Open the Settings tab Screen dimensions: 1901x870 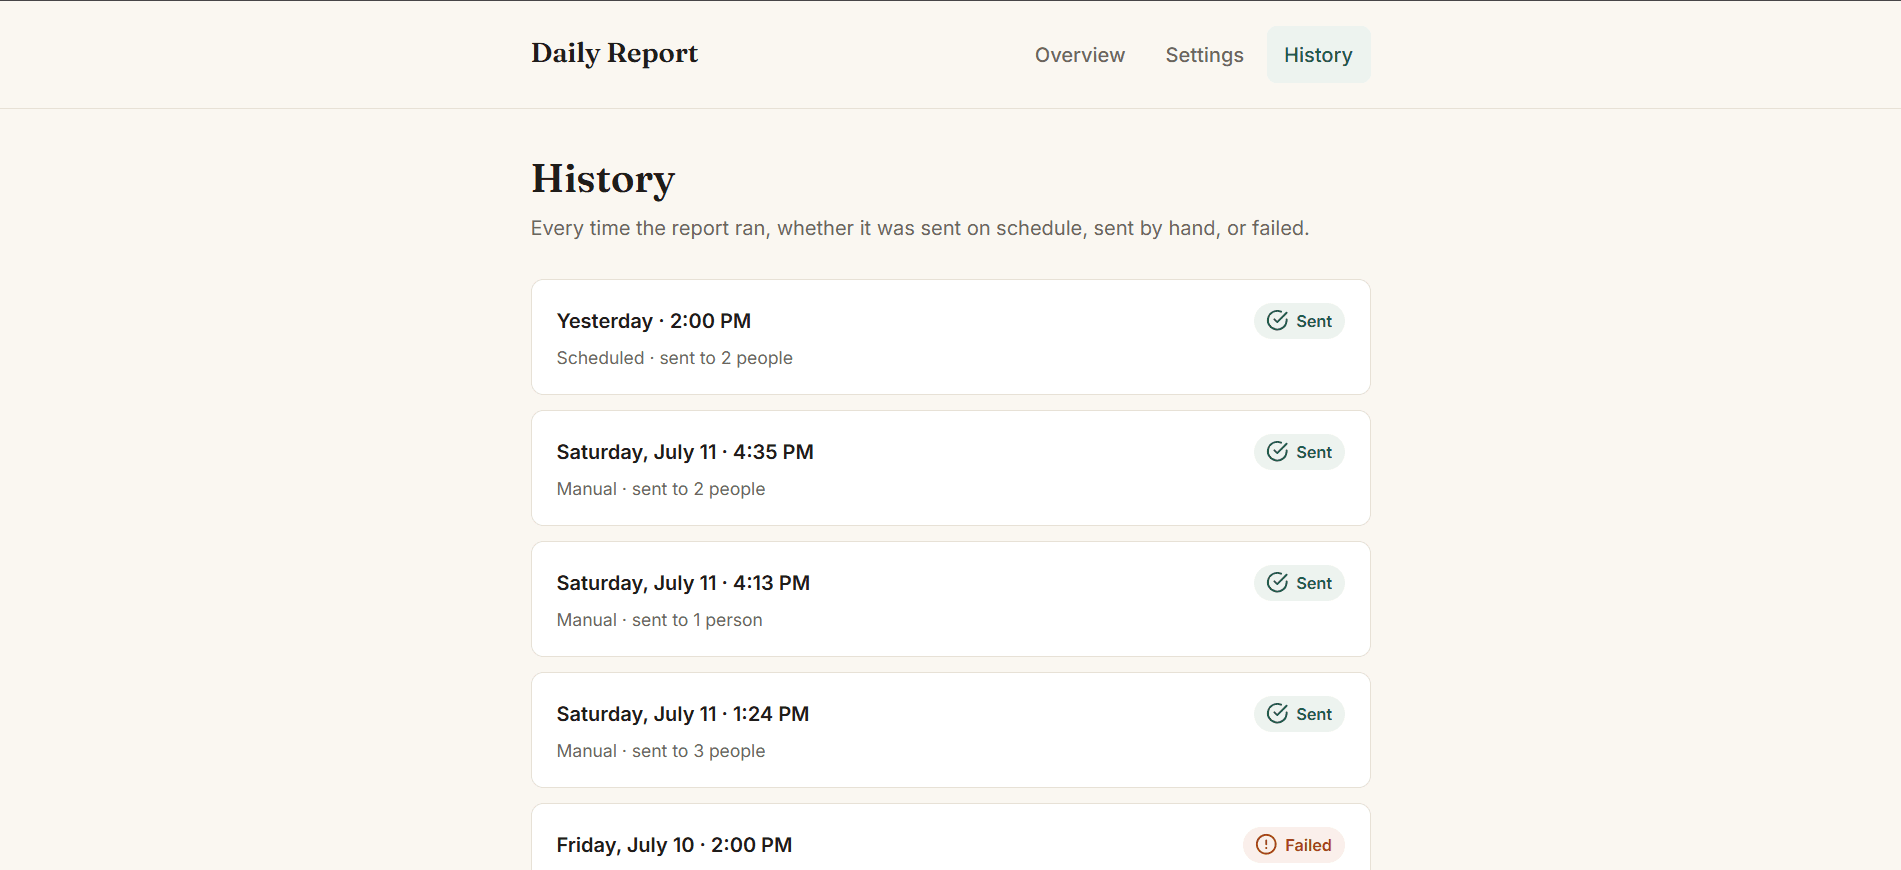click(x=1204, y=55)
